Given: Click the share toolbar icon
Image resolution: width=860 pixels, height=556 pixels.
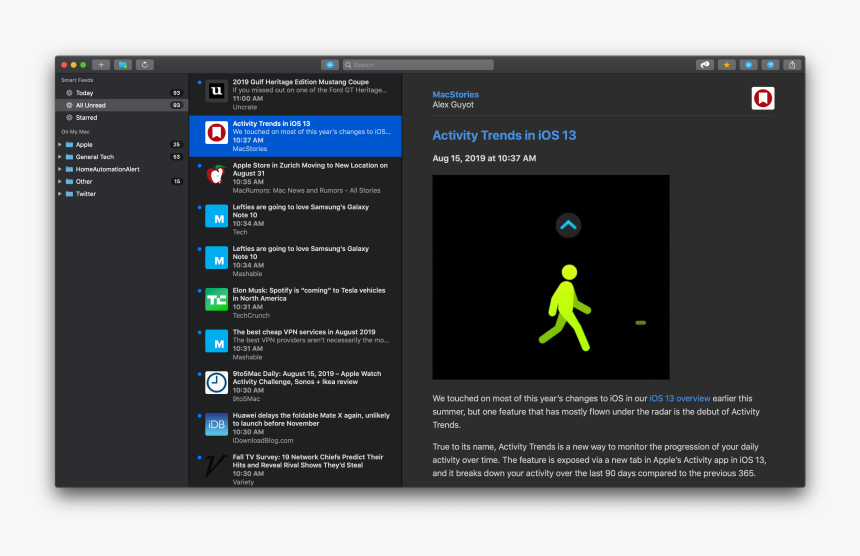Looking at the screenshot, I should (x=792, y=65).
